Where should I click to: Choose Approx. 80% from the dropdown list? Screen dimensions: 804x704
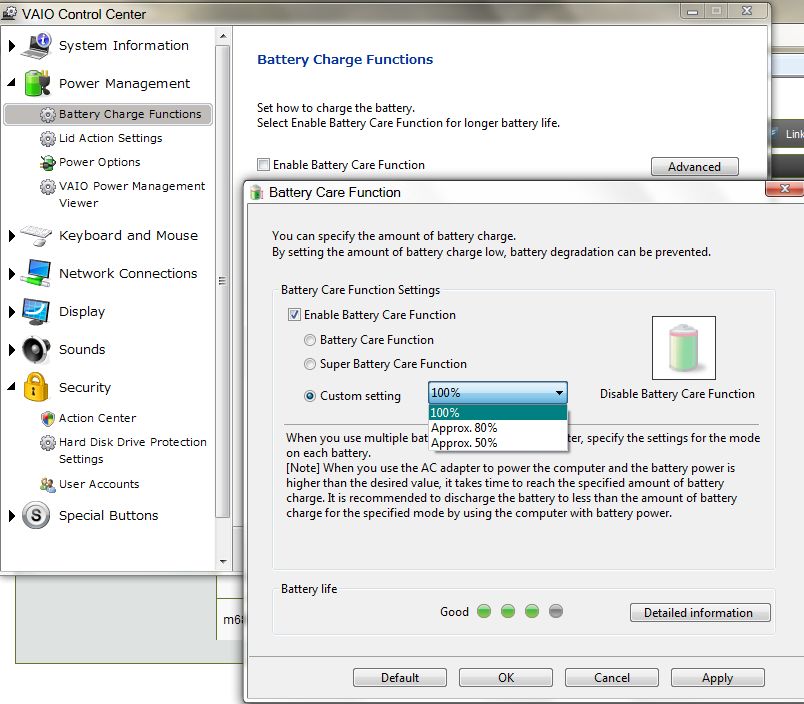(497, 428)
